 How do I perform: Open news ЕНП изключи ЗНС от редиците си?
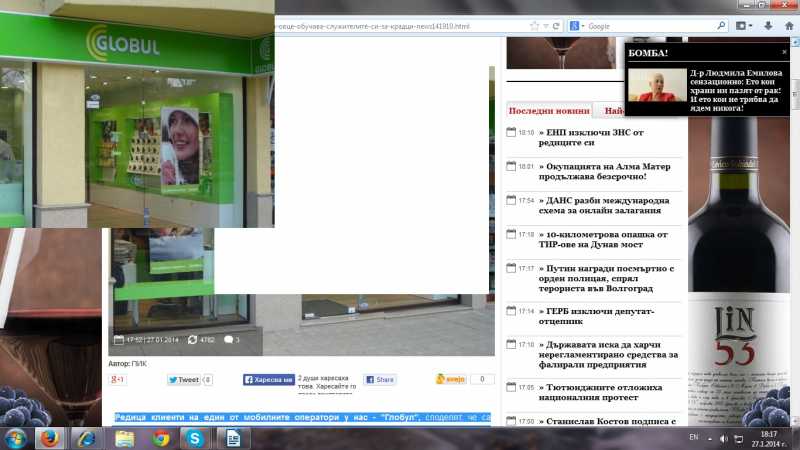[x=591, y=137]
